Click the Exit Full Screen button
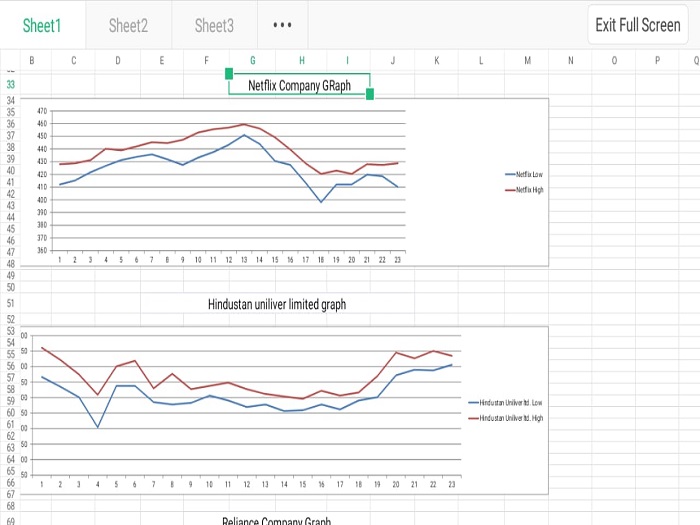Image resolution: width=700 pixels, height=525 pixels. [x=638, y=25]
